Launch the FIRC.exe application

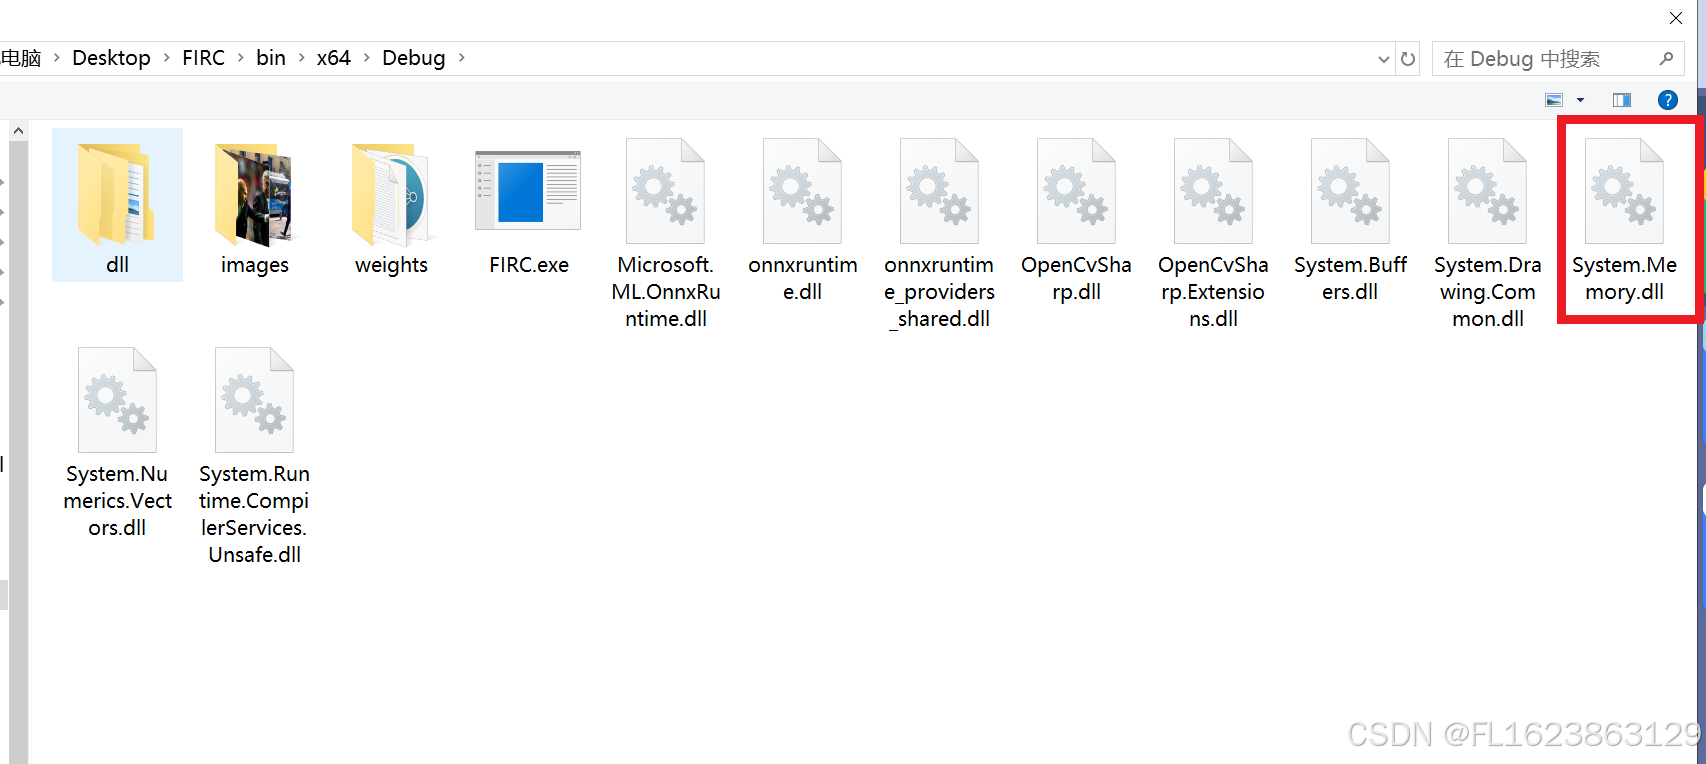[527, 190]
